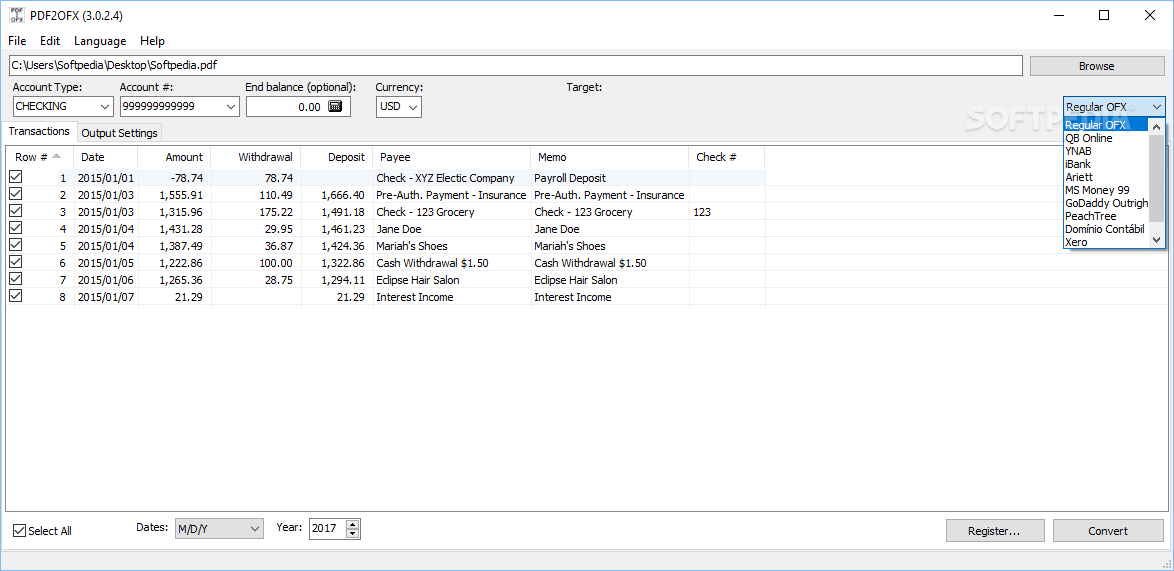Select the Jane Doe memo cell

coord(609,229)
